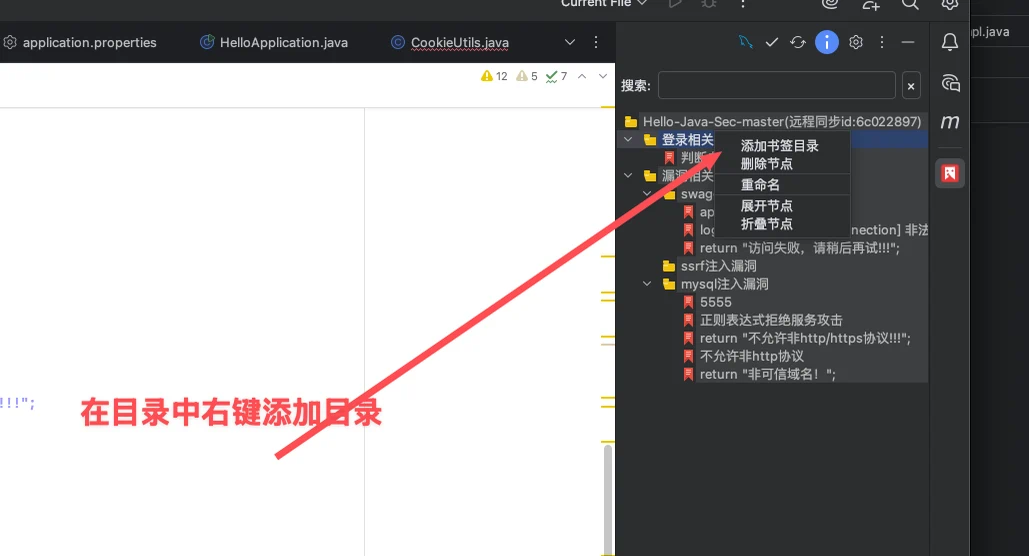
Task: Click the editor vertical scrollbar thumb
Action: point(608,499)
